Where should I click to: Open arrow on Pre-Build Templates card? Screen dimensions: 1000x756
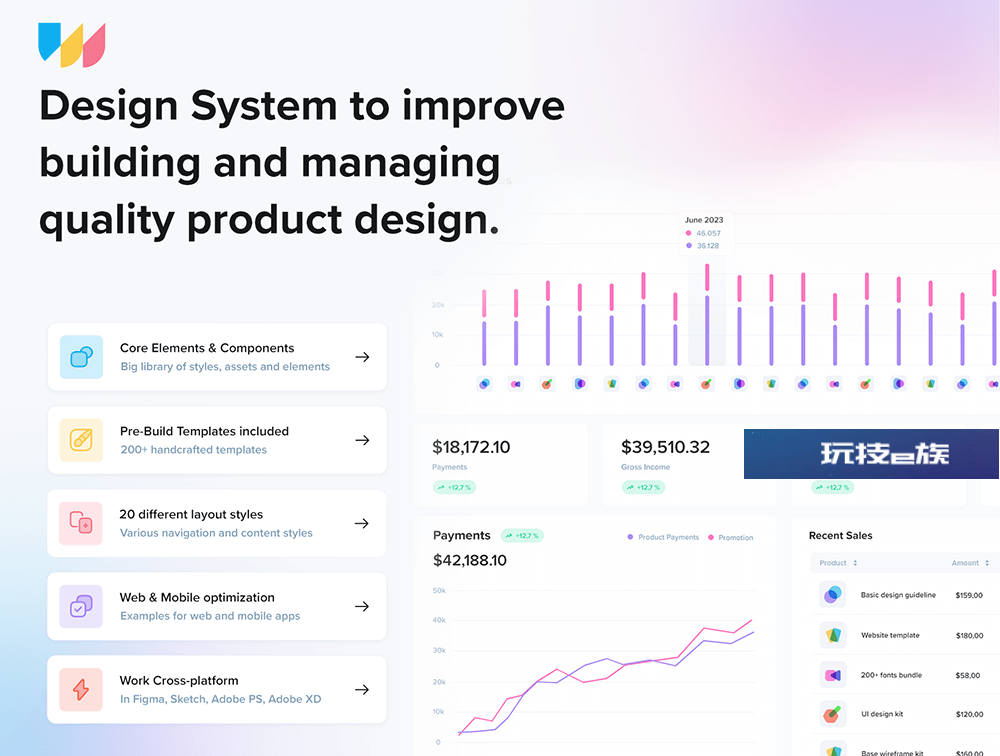tap(362, 440)
